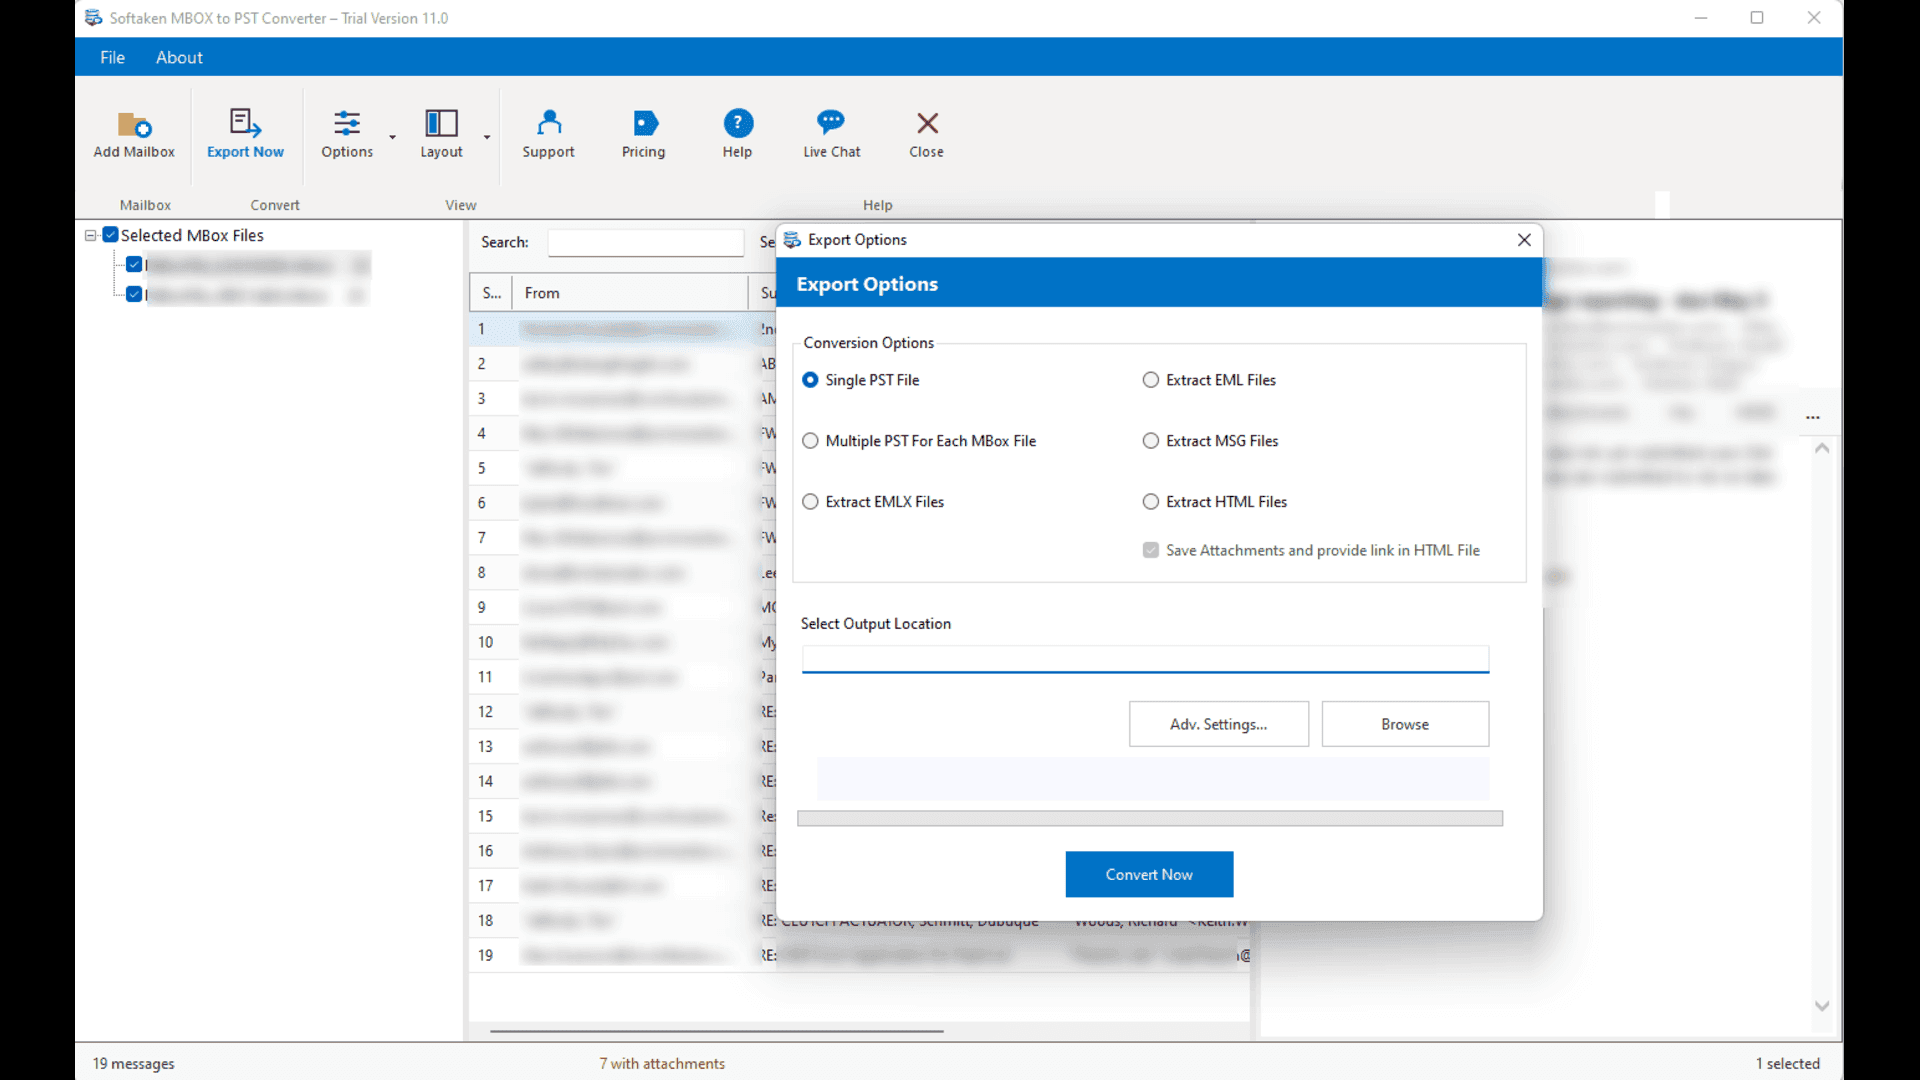This screenshot has width=1920, height=1080.
Task: Click the message list horizontal scrollbar
Action: click(716, 1030)
